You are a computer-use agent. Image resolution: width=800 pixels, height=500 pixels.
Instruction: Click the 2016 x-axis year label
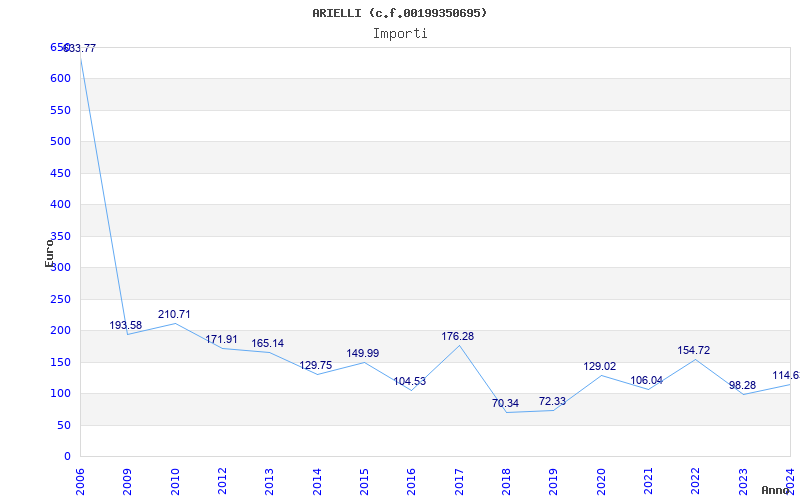point(411,482)
